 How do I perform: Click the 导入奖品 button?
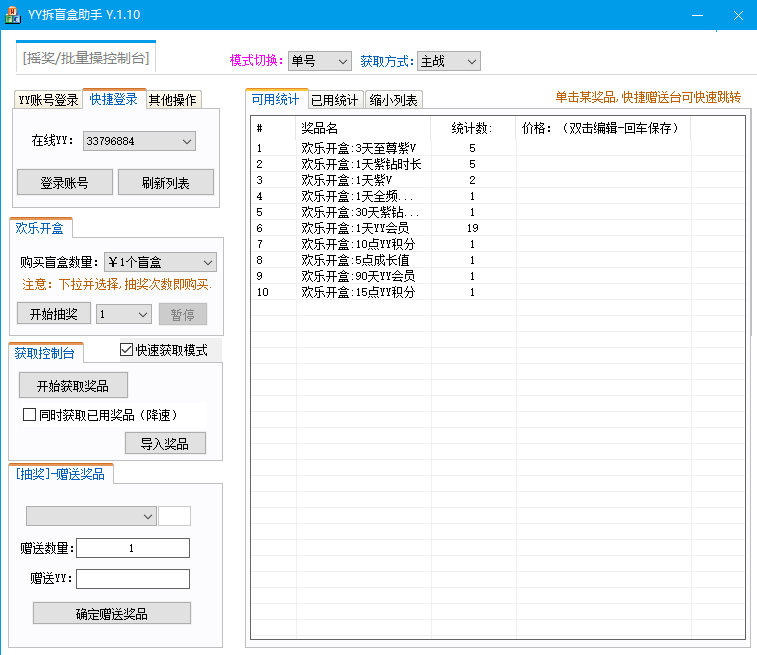[165, 444]
